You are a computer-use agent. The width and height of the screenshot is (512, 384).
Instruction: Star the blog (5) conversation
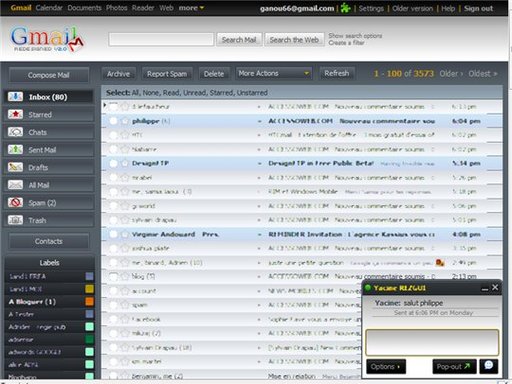click(x=125, y=277)
